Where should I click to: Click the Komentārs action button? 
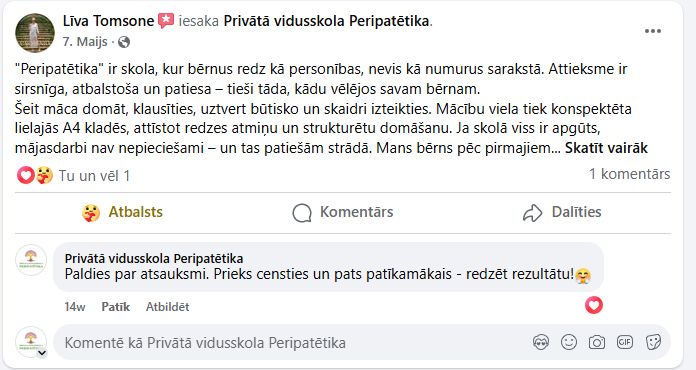(343, 213)
